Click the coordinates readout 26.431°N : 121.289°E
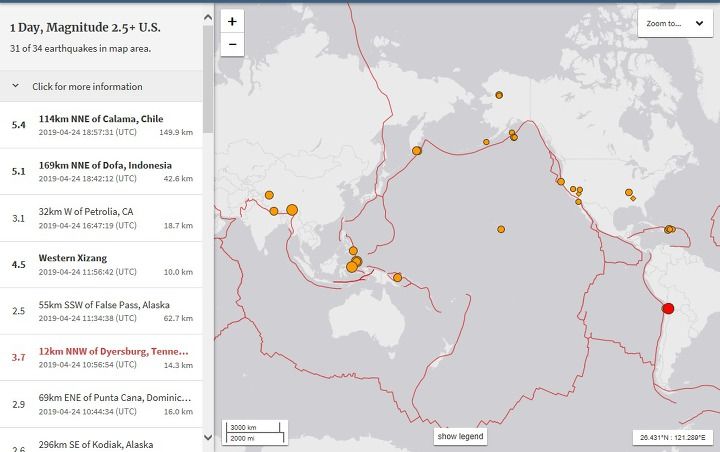This screenshot has width=720, height=452. 673,437
